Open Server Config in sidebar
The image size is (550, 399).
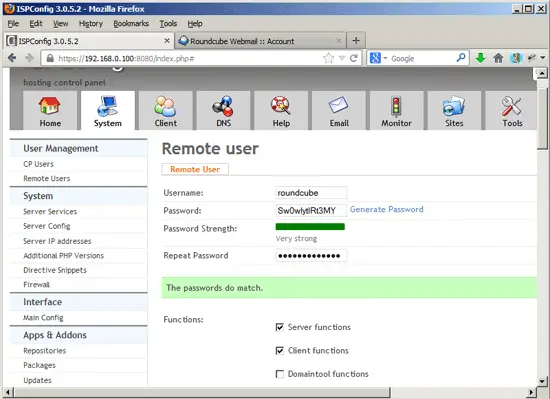pyautogui.click(x=47, y=226)
